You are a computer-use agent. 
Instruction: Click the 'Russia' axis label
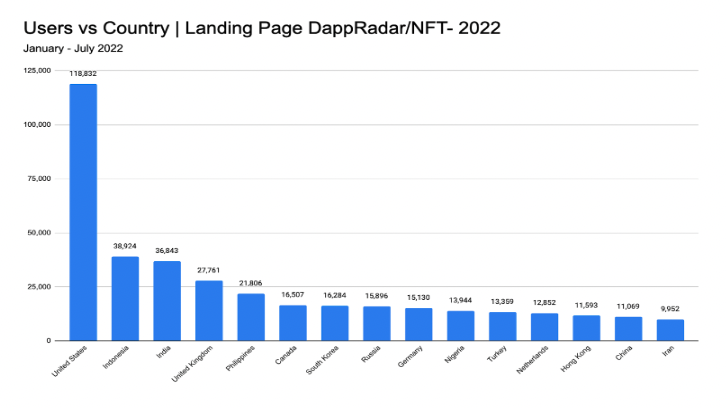pyautogui.click(x=371, y=354)
